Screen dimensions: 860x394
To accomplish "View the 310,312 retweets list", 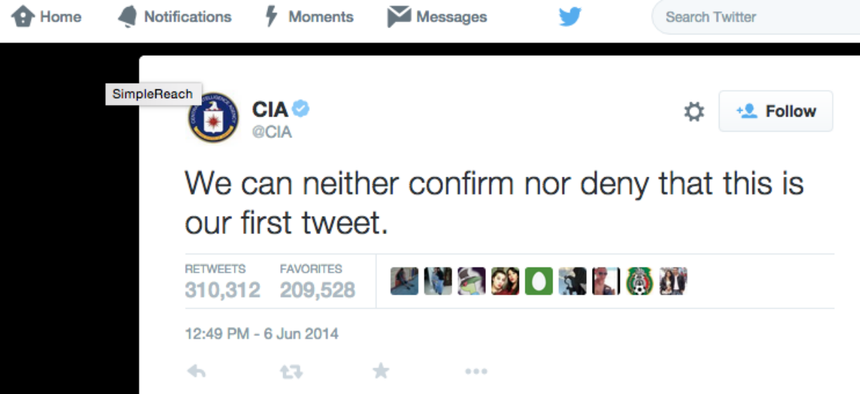I will coord(222,283).
